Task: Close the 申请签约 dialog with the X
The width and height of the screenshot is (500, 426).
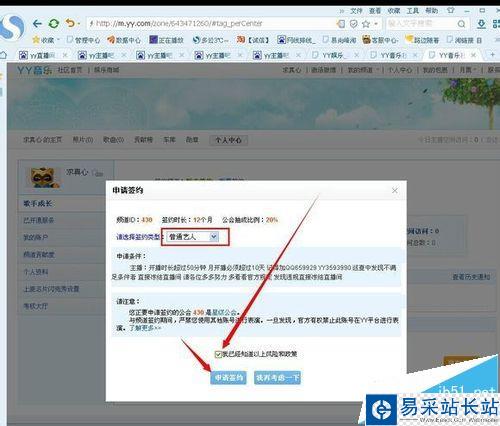Action: point(395,190)
